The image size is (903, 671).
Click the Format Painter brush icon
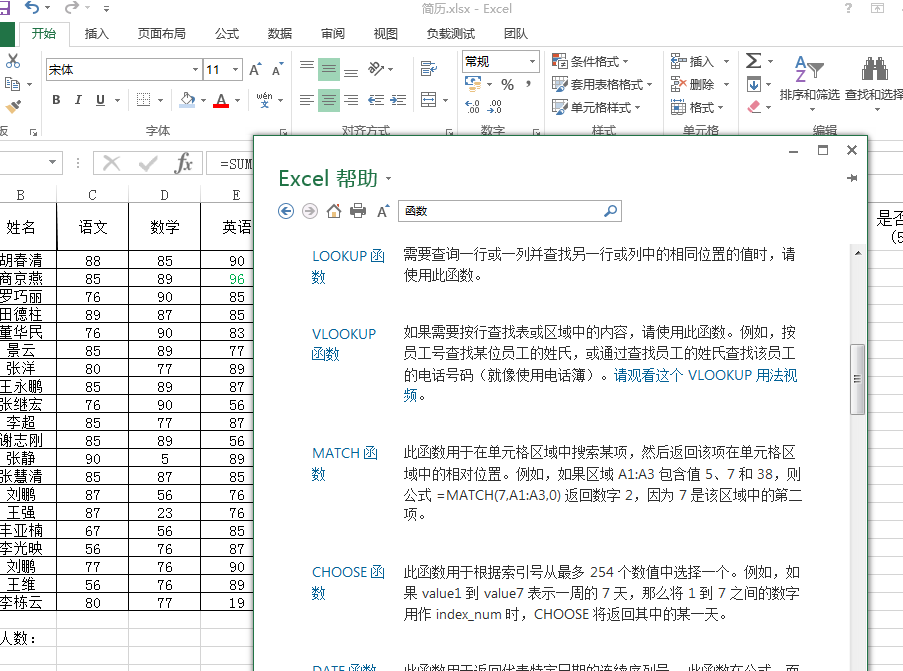pyautogui.click(x=13, y=107)
